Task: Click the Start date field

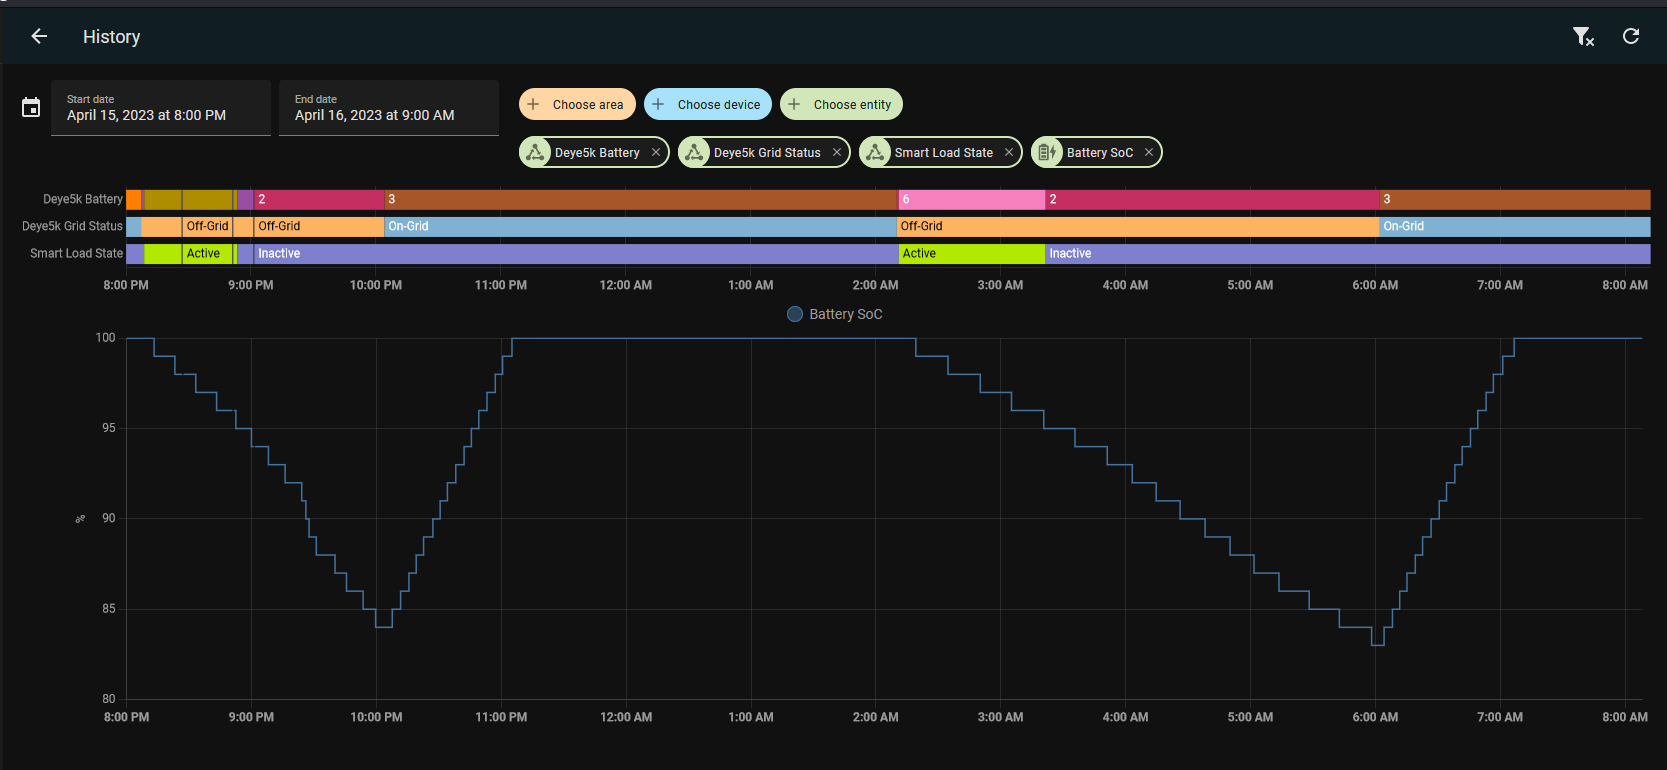Action: [160, 108]
